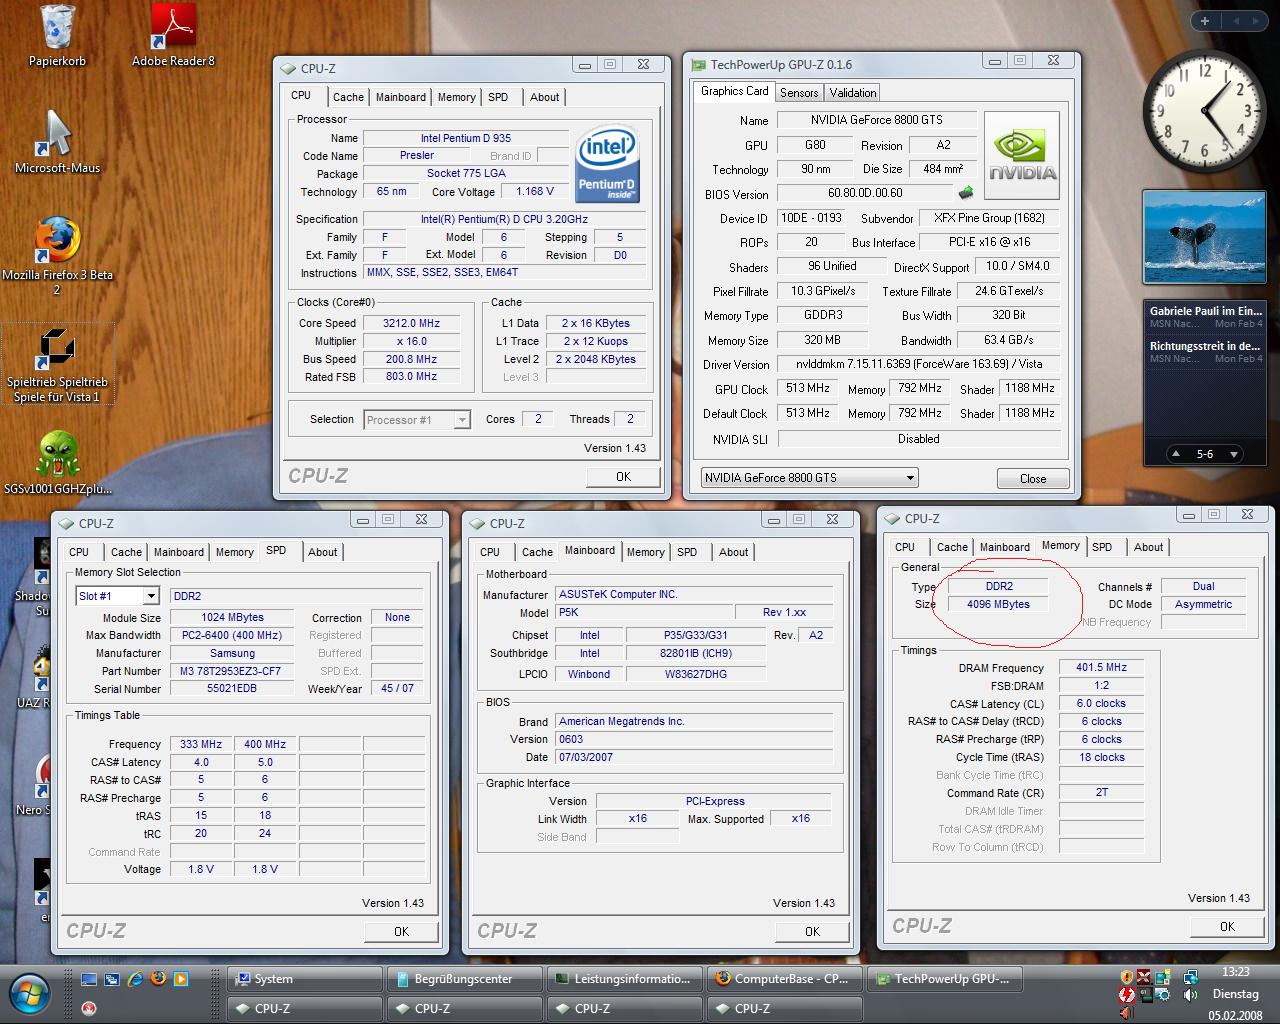
Task: Click Core Speed value 3212.0 MHz
Action: click(411, 323)
